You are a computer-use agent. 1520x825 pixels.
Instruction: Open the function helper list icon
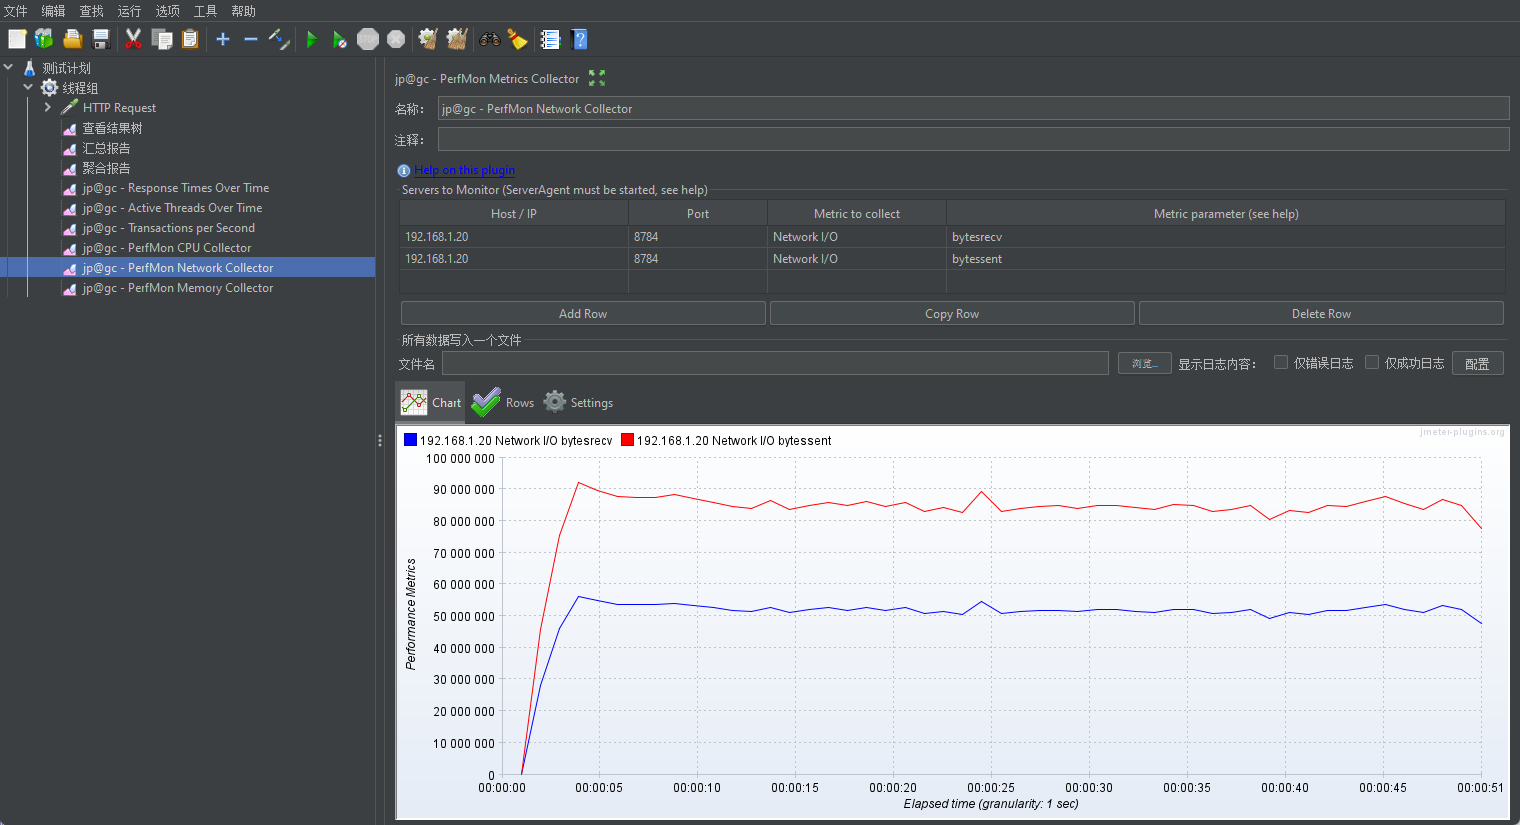click(550, 39)
